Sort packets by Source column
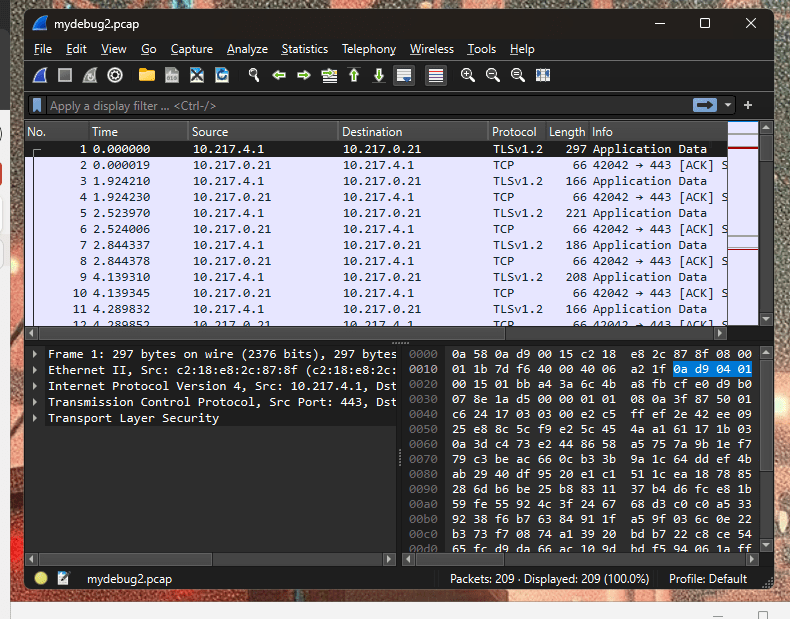This screenshot has height=619, width=790. [264, 132]
